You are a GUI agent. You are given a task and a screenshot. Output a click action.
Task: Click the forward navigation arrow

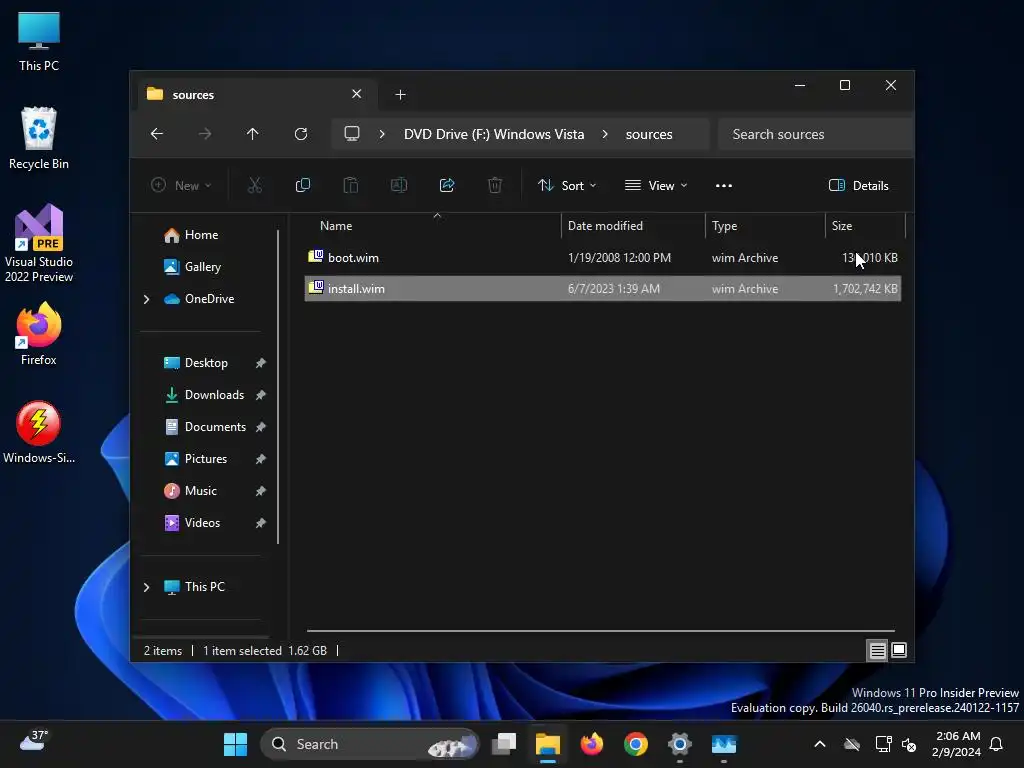pos(205,134)
